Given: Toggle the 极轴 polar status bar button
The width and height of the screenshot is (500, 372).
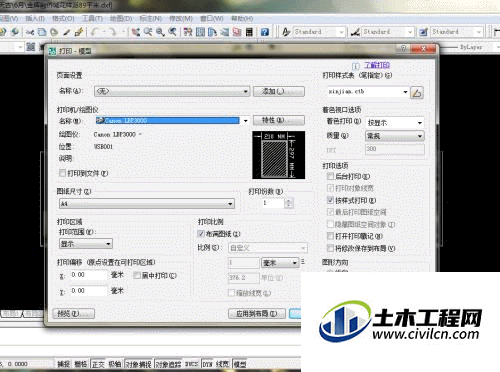Looking at the screenshot, I should [x=115, y=364].
